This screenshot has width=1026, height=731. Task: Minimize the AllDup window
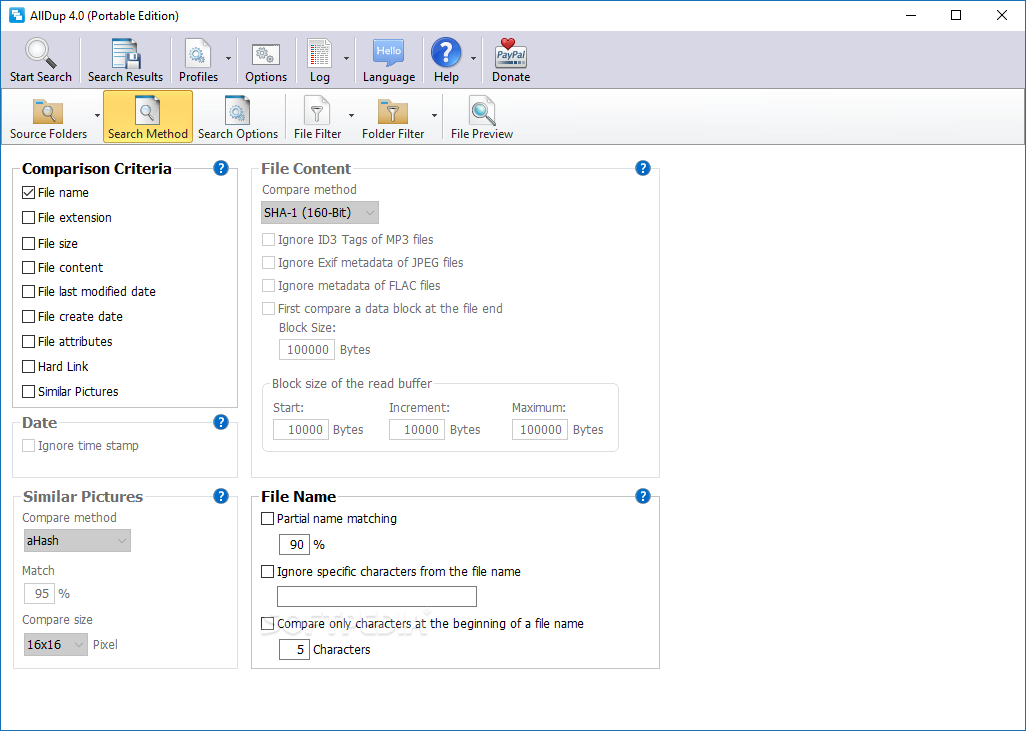click(911, 15)
